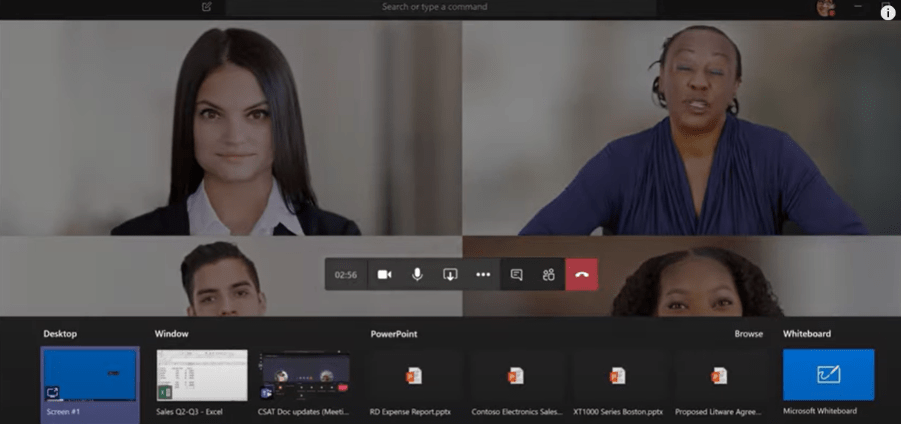
Task: Click the Whiteboard section heading
Action: pos(807,334)
